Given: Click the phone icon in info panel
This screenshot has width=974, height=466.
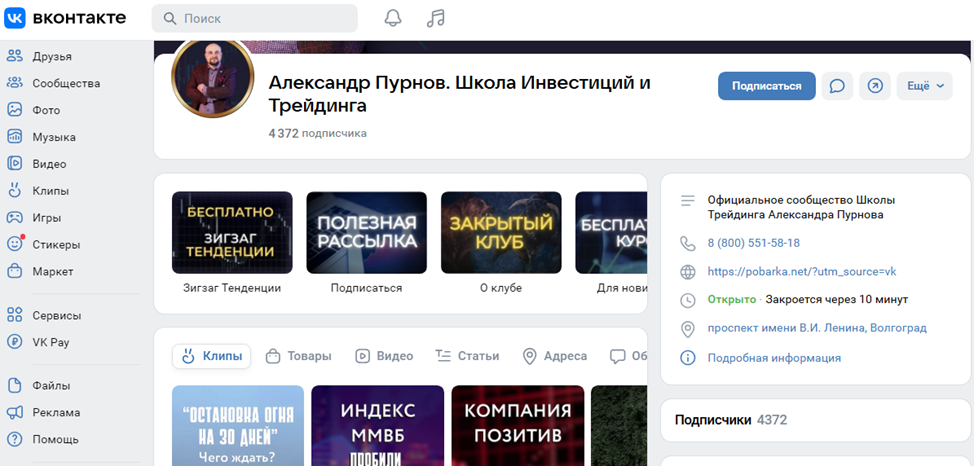Looking at the screenshot, I should pos(687,243).
